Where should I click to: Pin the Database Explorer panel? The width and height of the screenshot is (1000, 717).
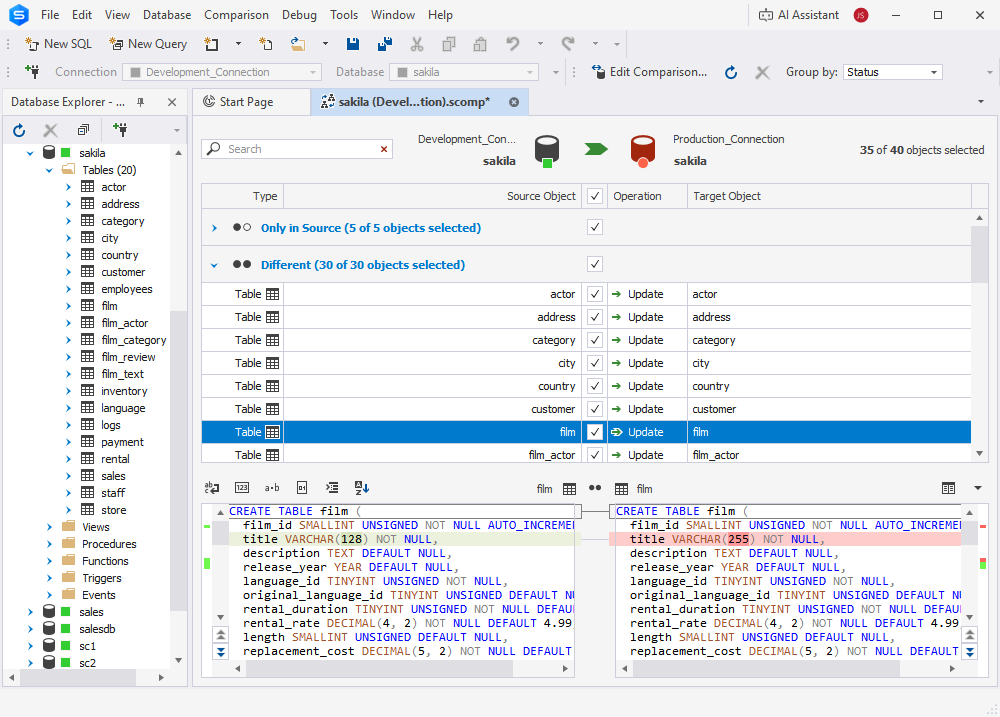141,102
